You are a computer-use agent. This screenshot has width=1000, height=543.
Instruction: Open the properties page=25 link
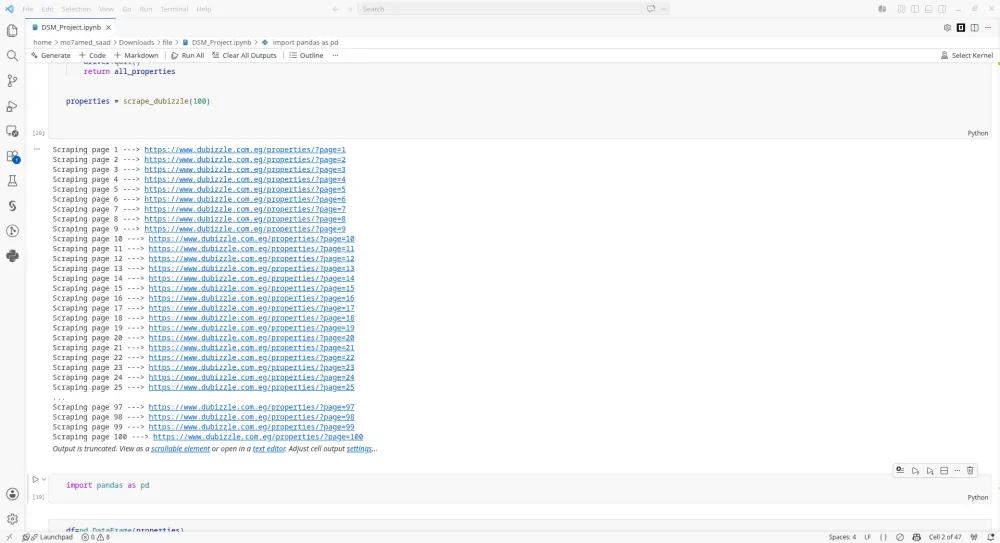pyautogui.click(x=251, y=387)
